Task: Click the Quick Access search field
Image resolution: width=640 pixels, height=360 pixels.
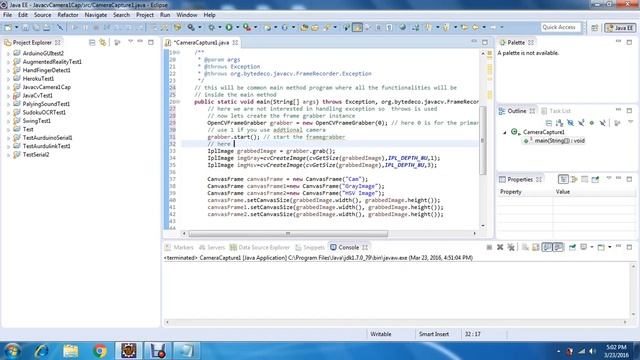Action: click(x=560, y=27)
